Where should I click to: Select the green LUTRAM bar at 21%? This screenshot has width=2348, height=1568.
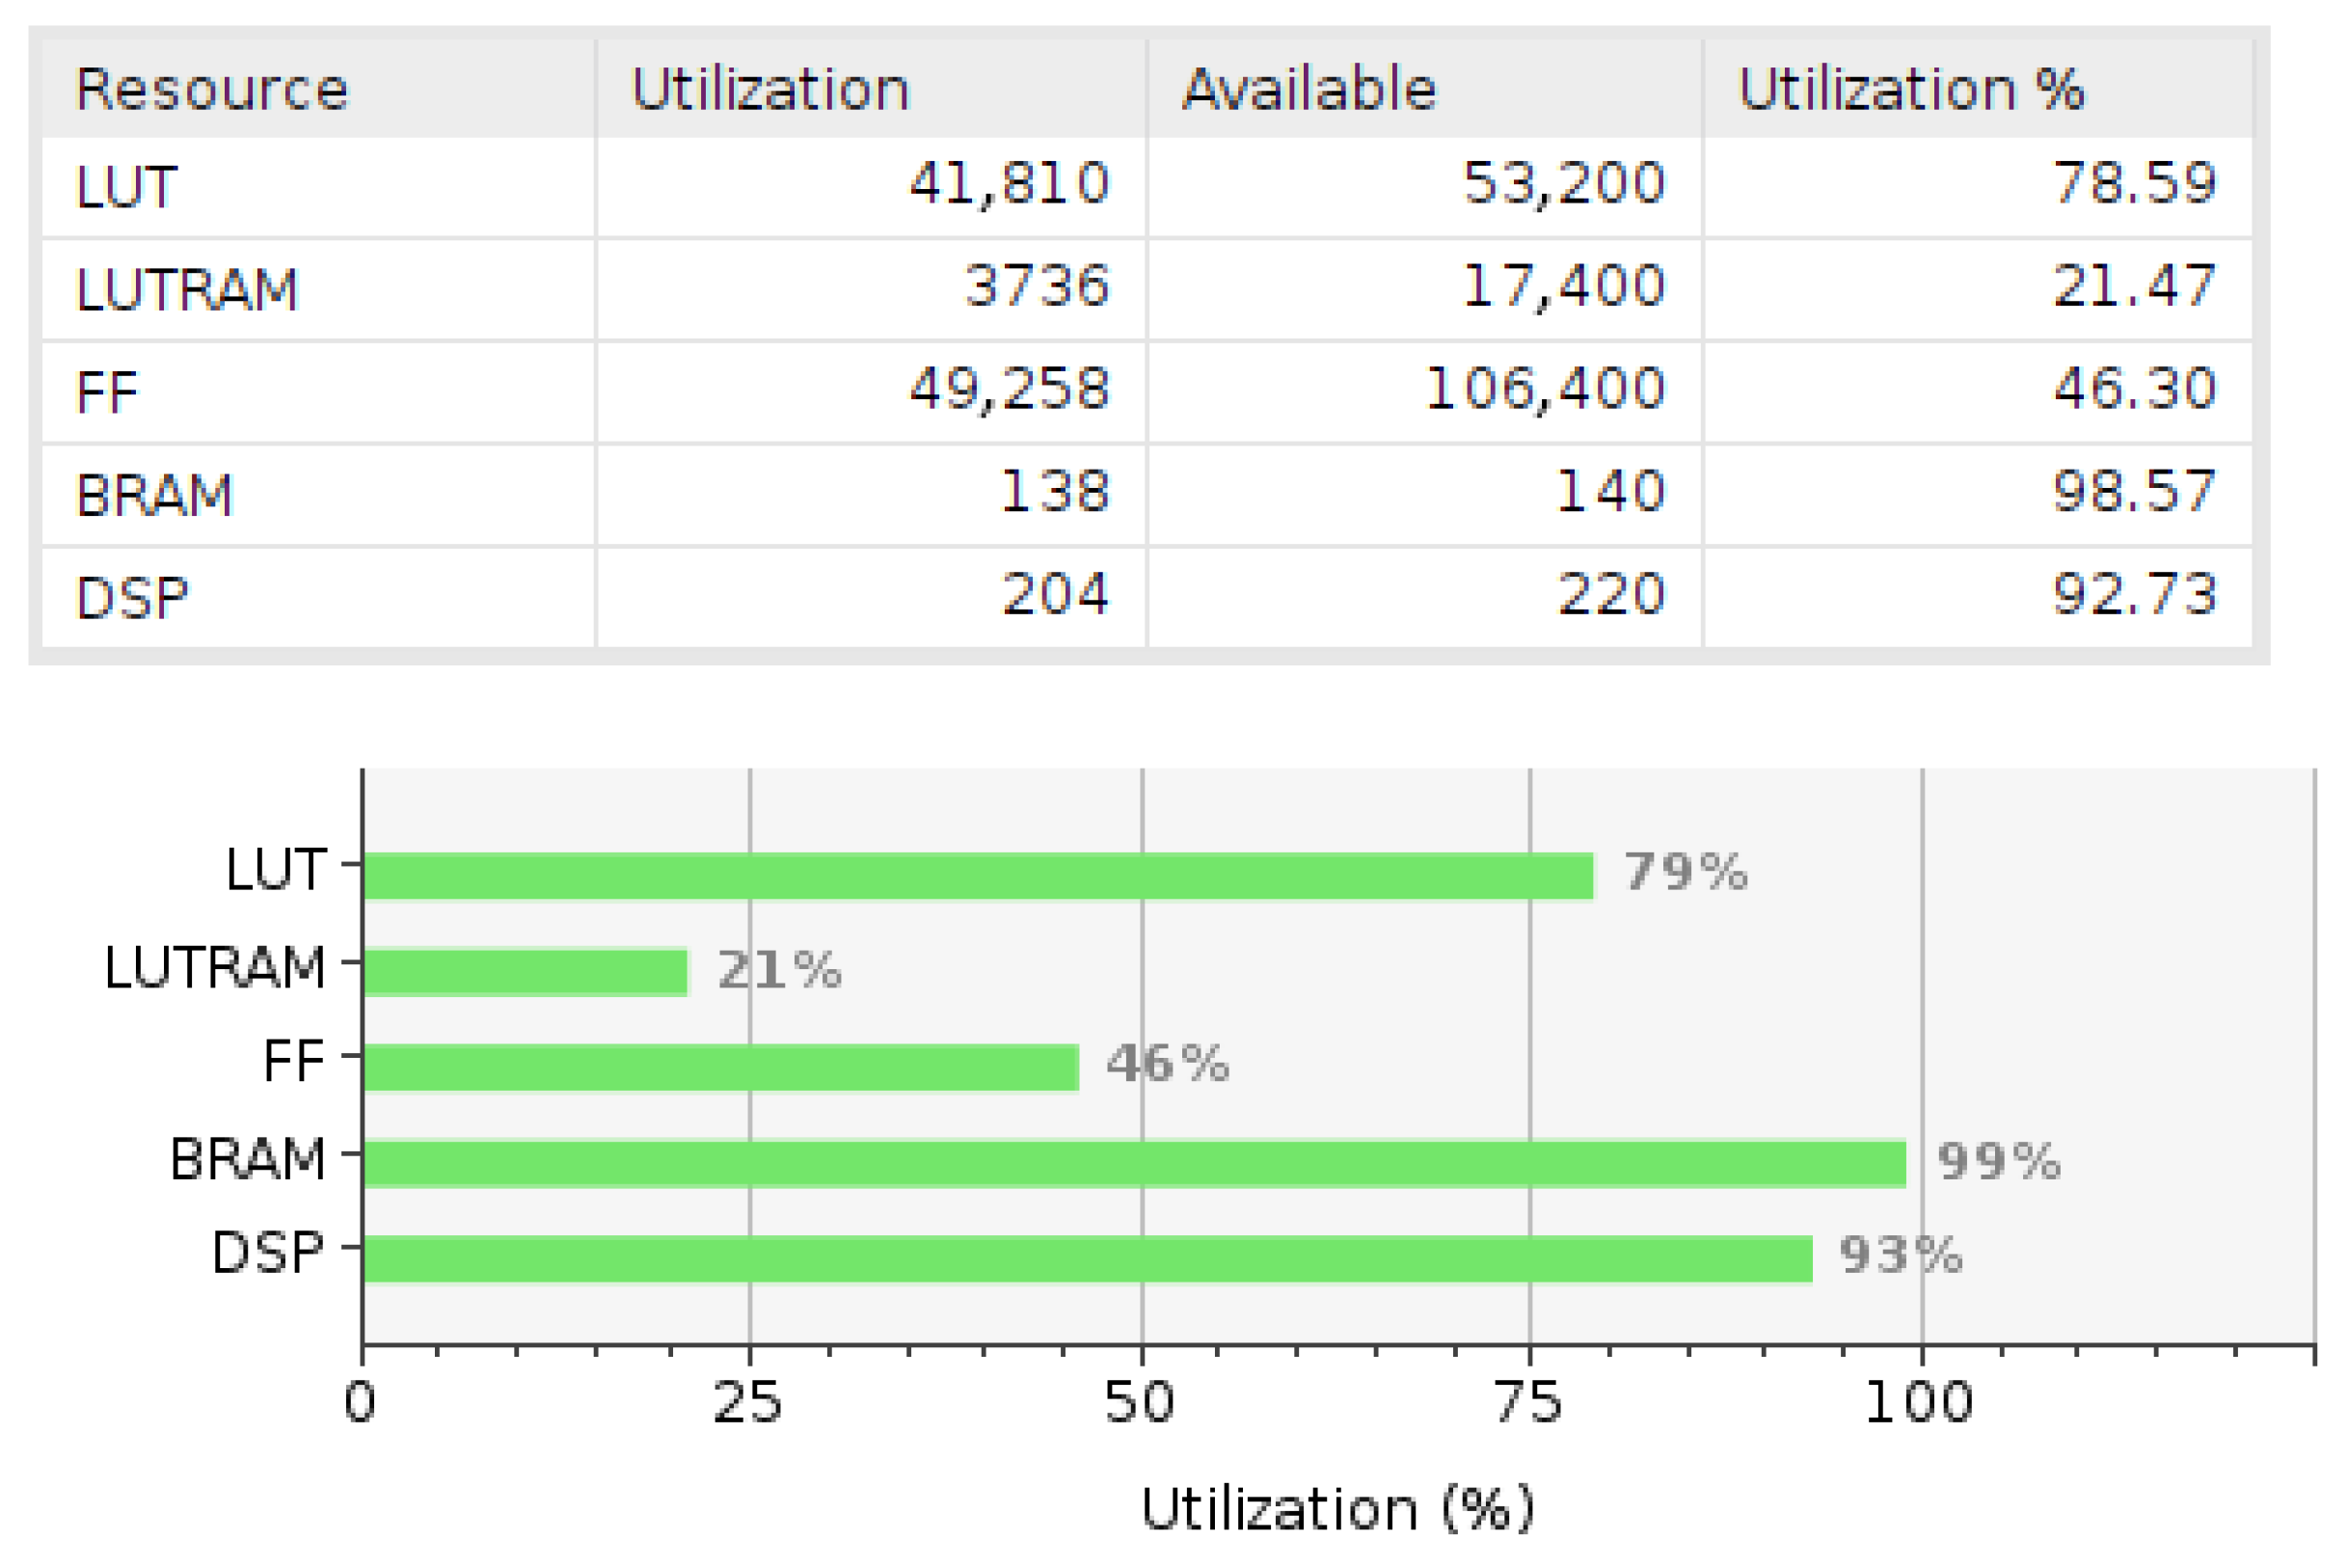(525, 972)
